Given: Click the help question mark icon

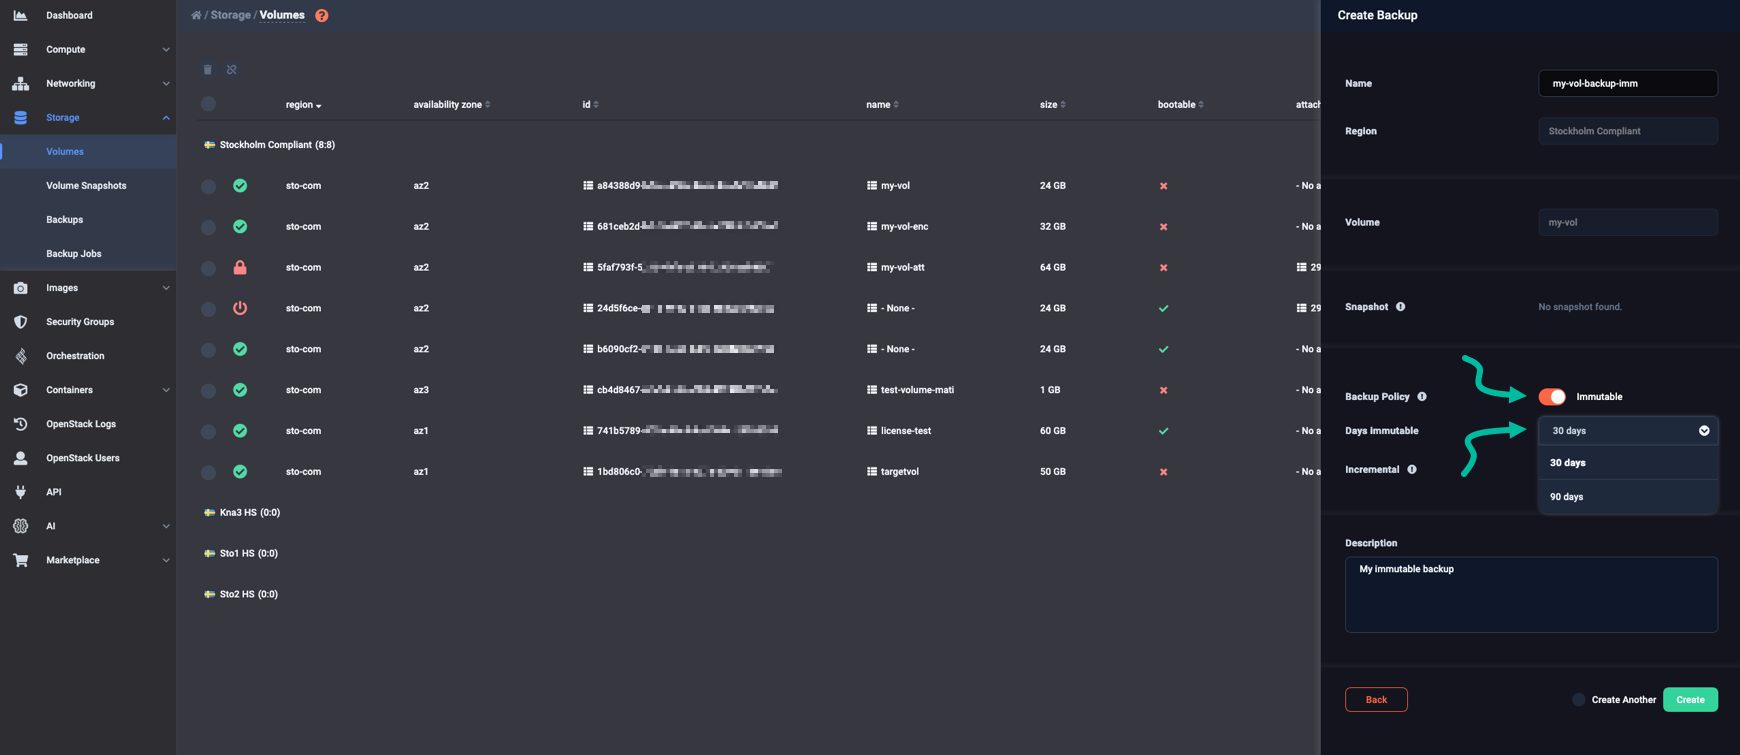Looking at the screenshot, I should click(x=321, y=16).
